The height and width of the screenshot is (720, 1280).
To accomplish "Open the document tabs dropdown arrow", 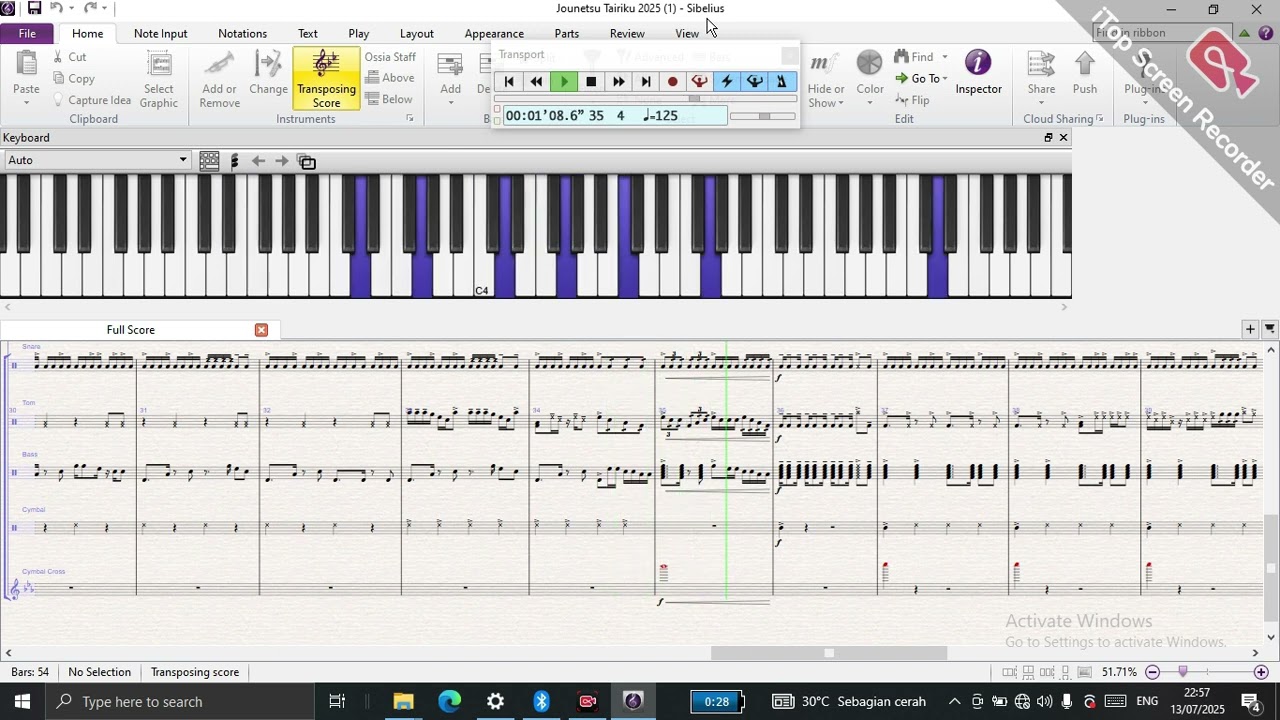I will (x=1270, y=329).
